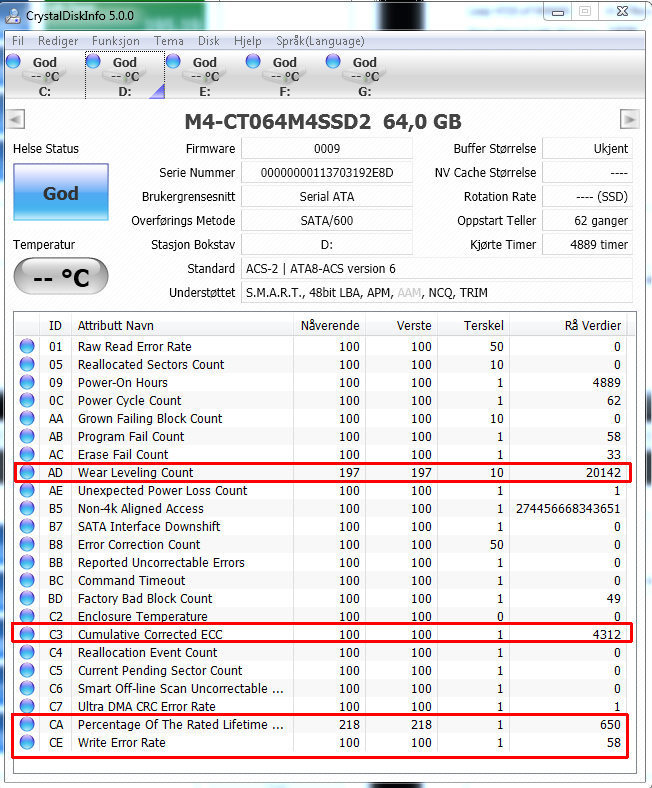This screenshot has height=788, width=652.
Task: Click the Overførings Metode SATA/600 field
Action: (327, 221)
